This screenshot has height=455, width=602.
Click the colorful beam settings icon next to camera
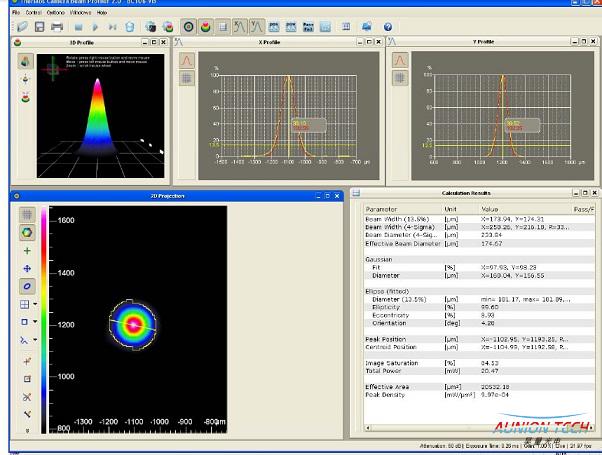[x=168, y=27]
